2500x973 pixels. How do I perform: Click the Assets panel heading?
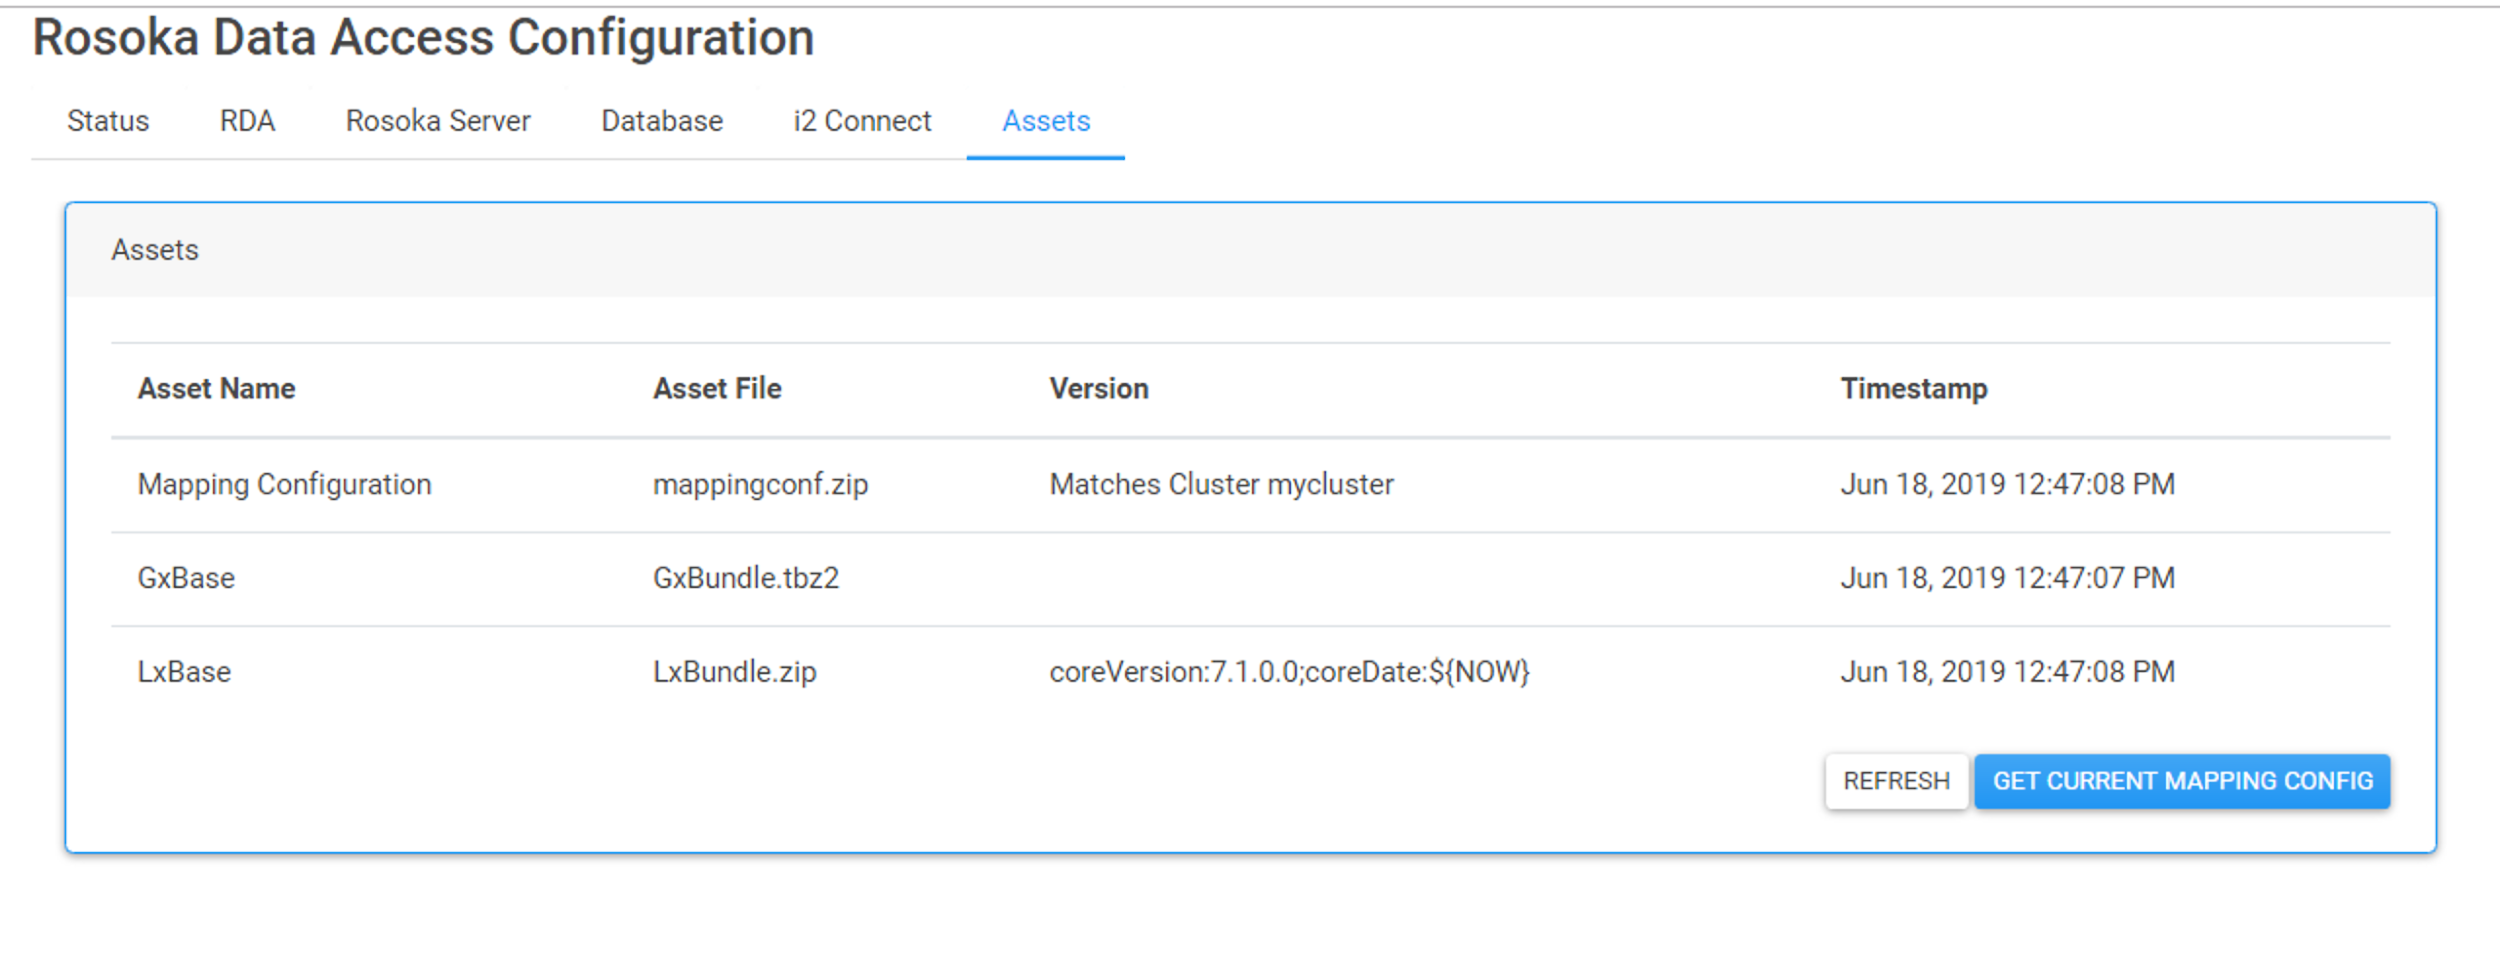(155, 250)
